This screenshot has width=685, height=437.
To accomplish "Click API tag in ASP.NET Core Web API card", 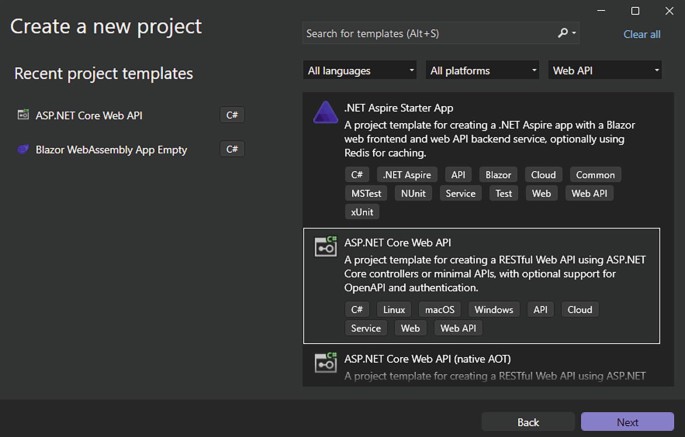I will pyautogui.click(x=540, y=309).
